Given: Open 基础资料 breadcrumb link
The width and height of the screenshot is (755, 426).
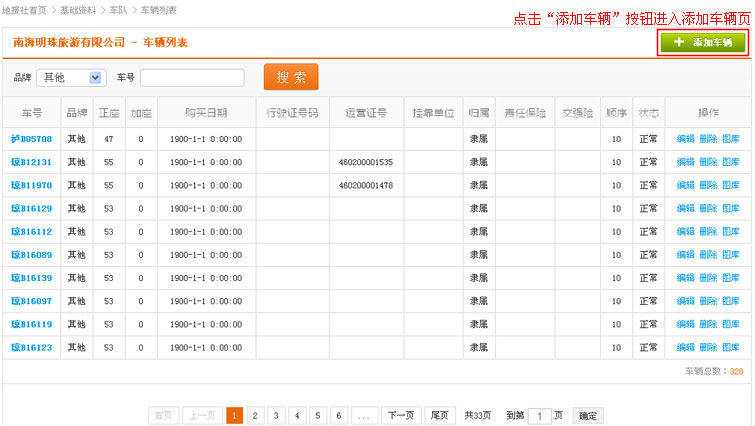Looking at the screenshot, I should (79, 9).
